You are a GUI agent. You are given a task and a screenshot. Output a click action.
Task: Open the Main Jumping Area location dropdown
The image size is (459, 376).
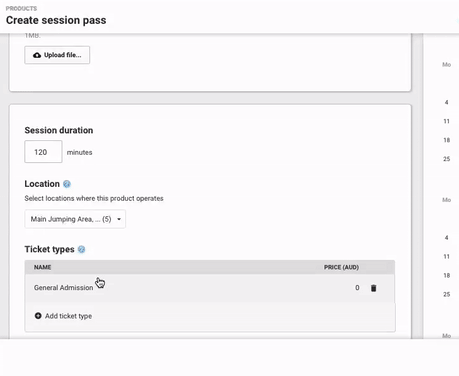point(75,219)
